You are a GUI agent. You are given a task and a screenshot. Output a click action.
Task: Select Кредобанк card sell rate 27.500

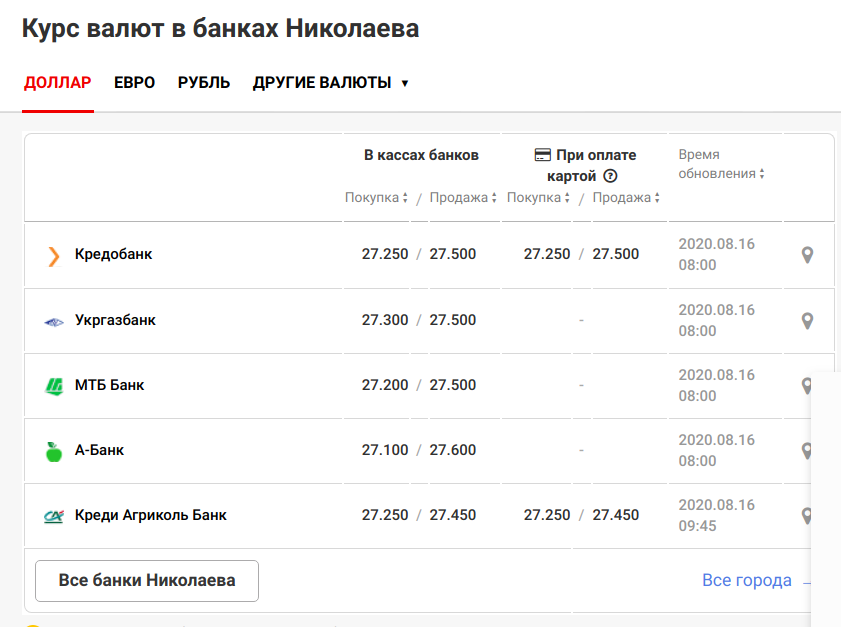pos(615,254)
